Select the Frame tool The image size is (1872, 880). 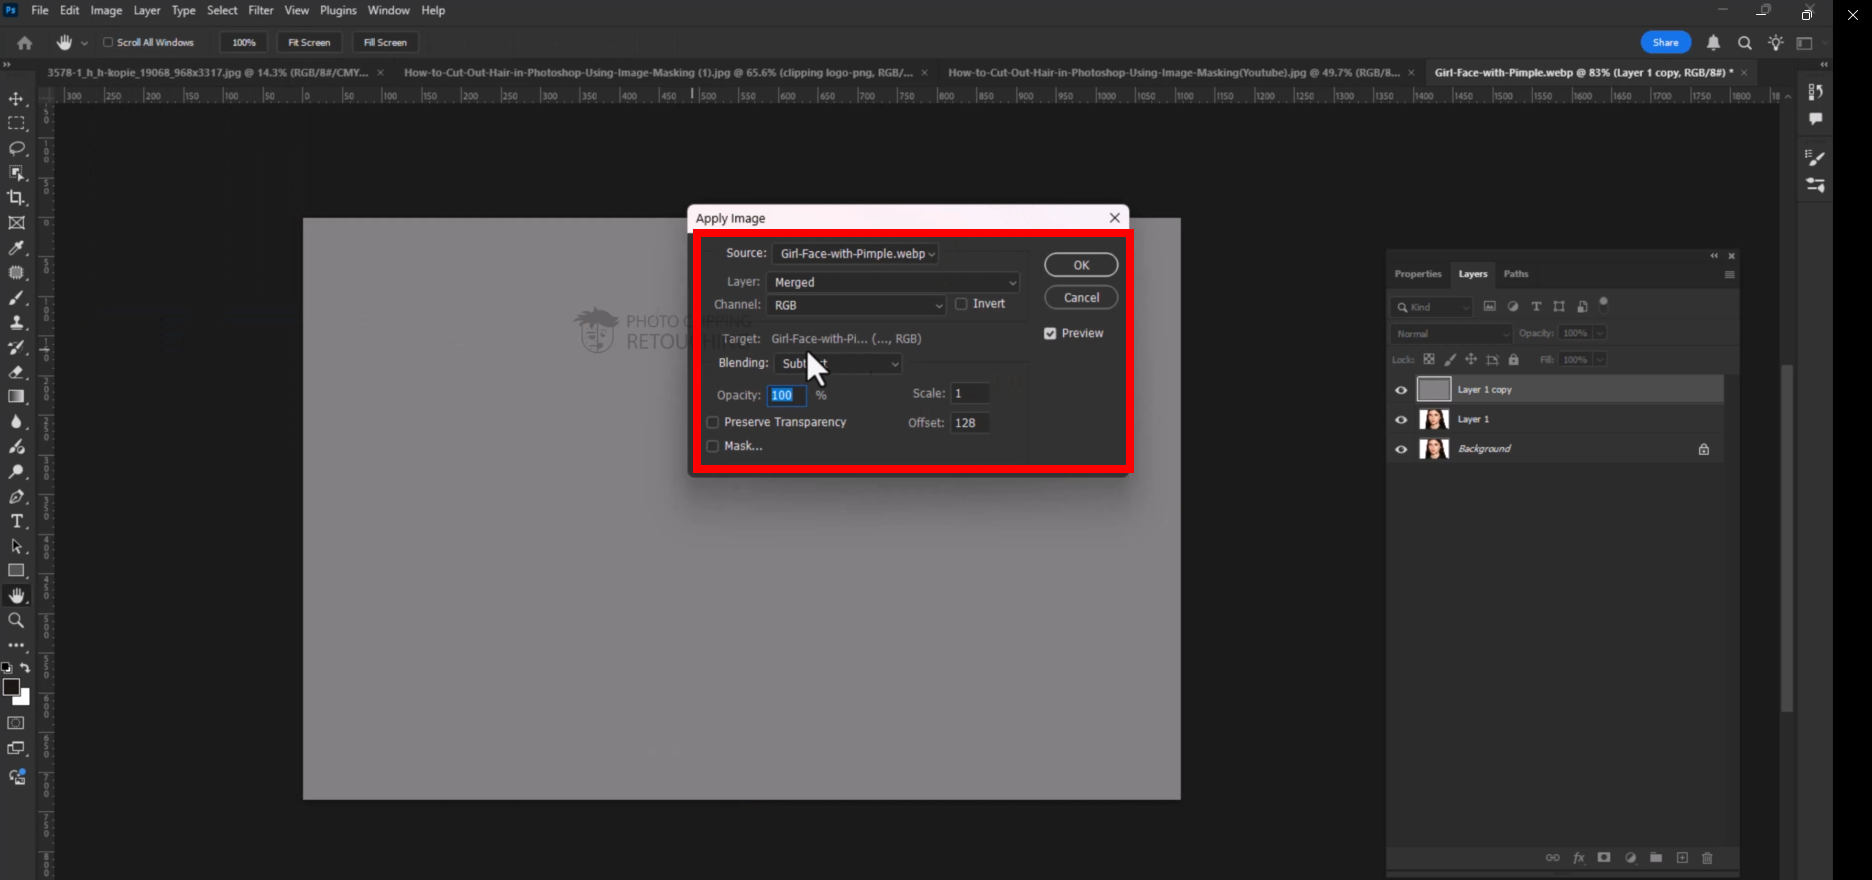tap(16, 223)
